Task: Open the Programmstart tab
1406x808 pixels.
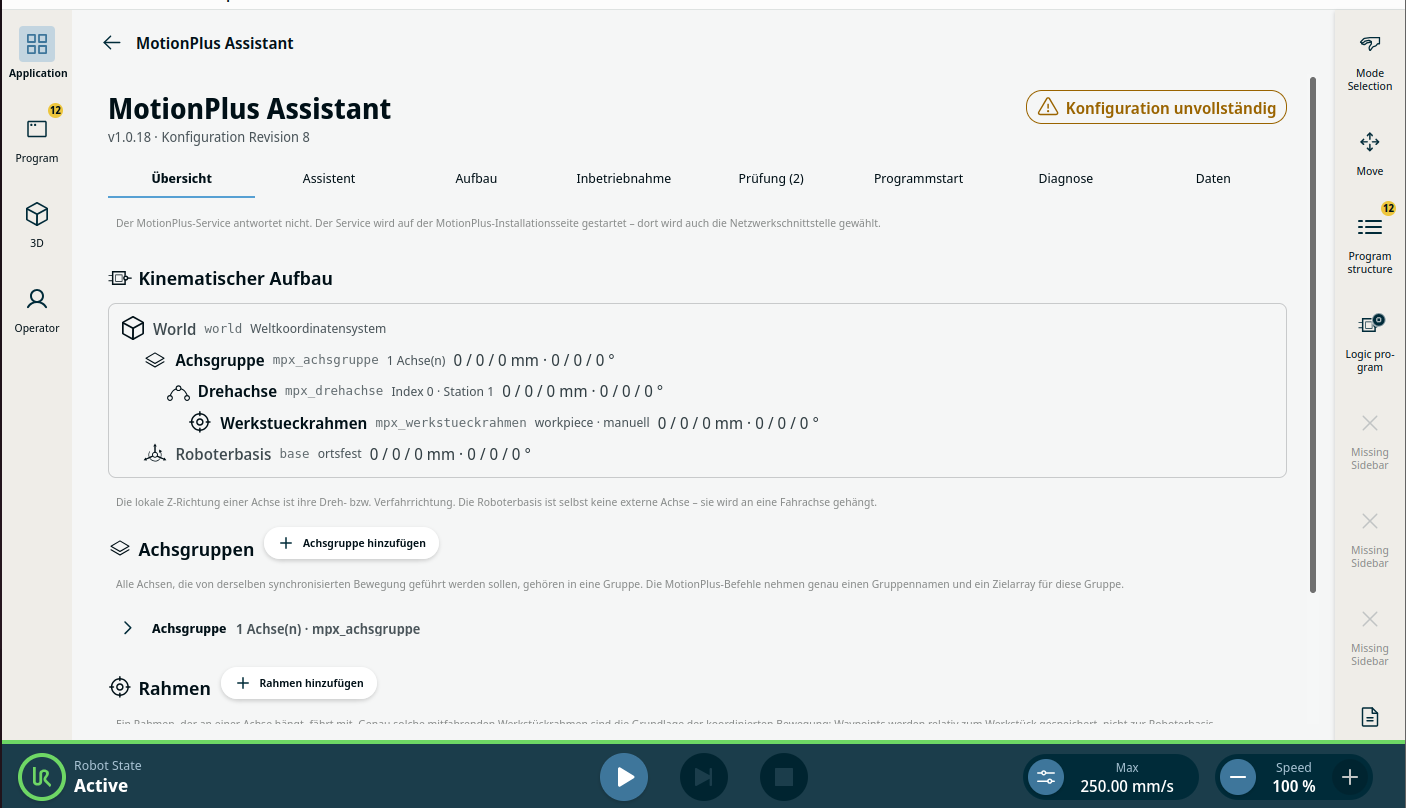Action: (918, 178)
